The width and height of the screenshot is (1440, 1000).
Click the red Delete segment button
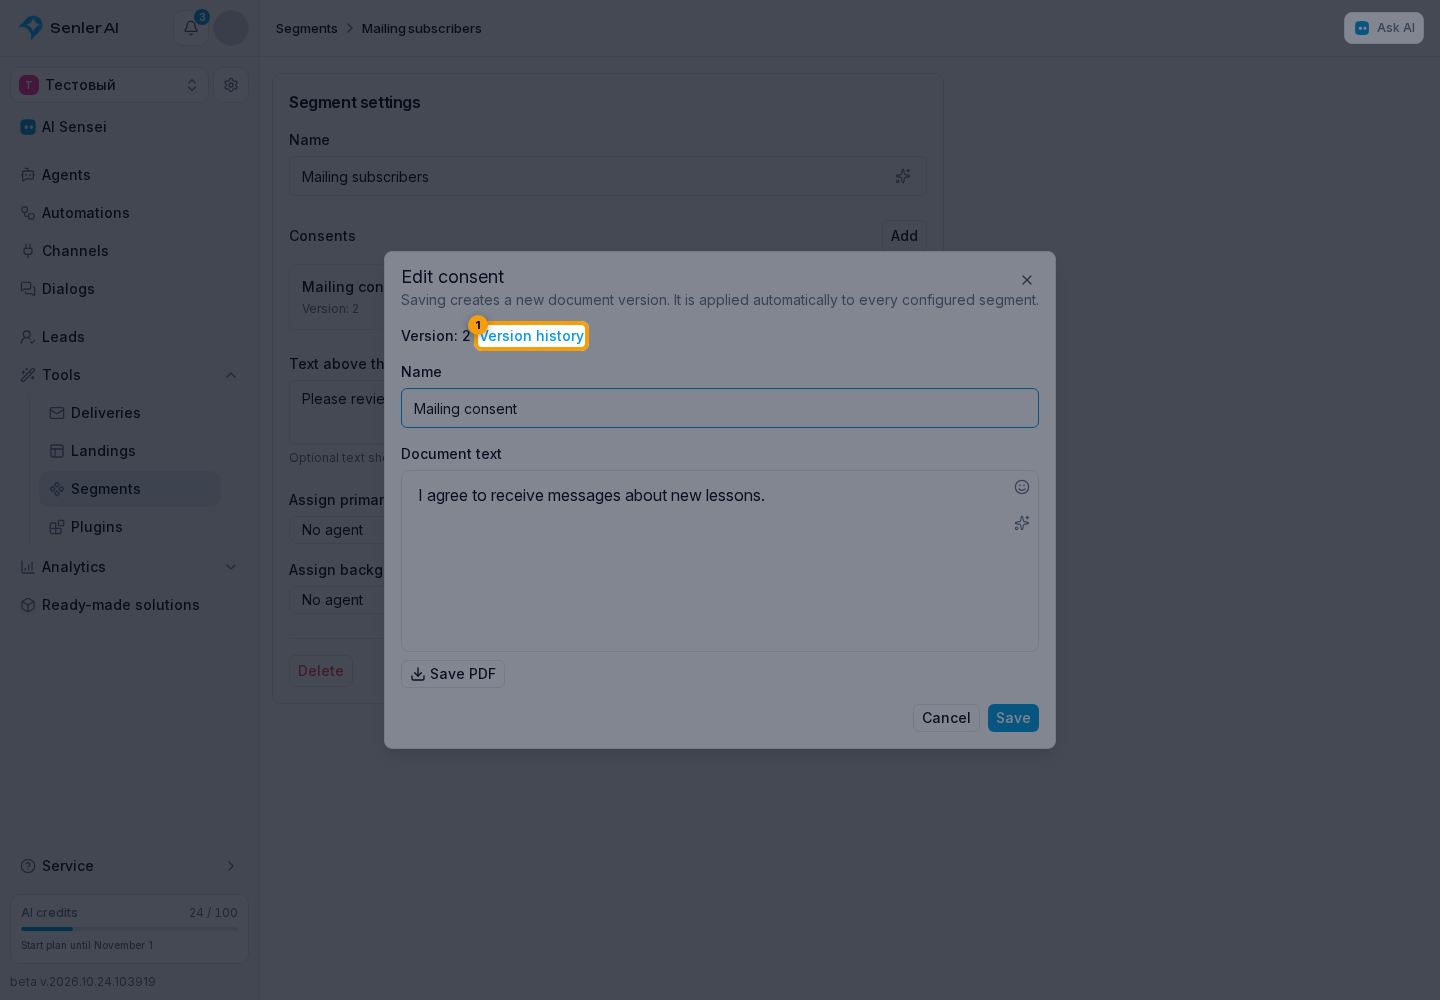(321, 671)
